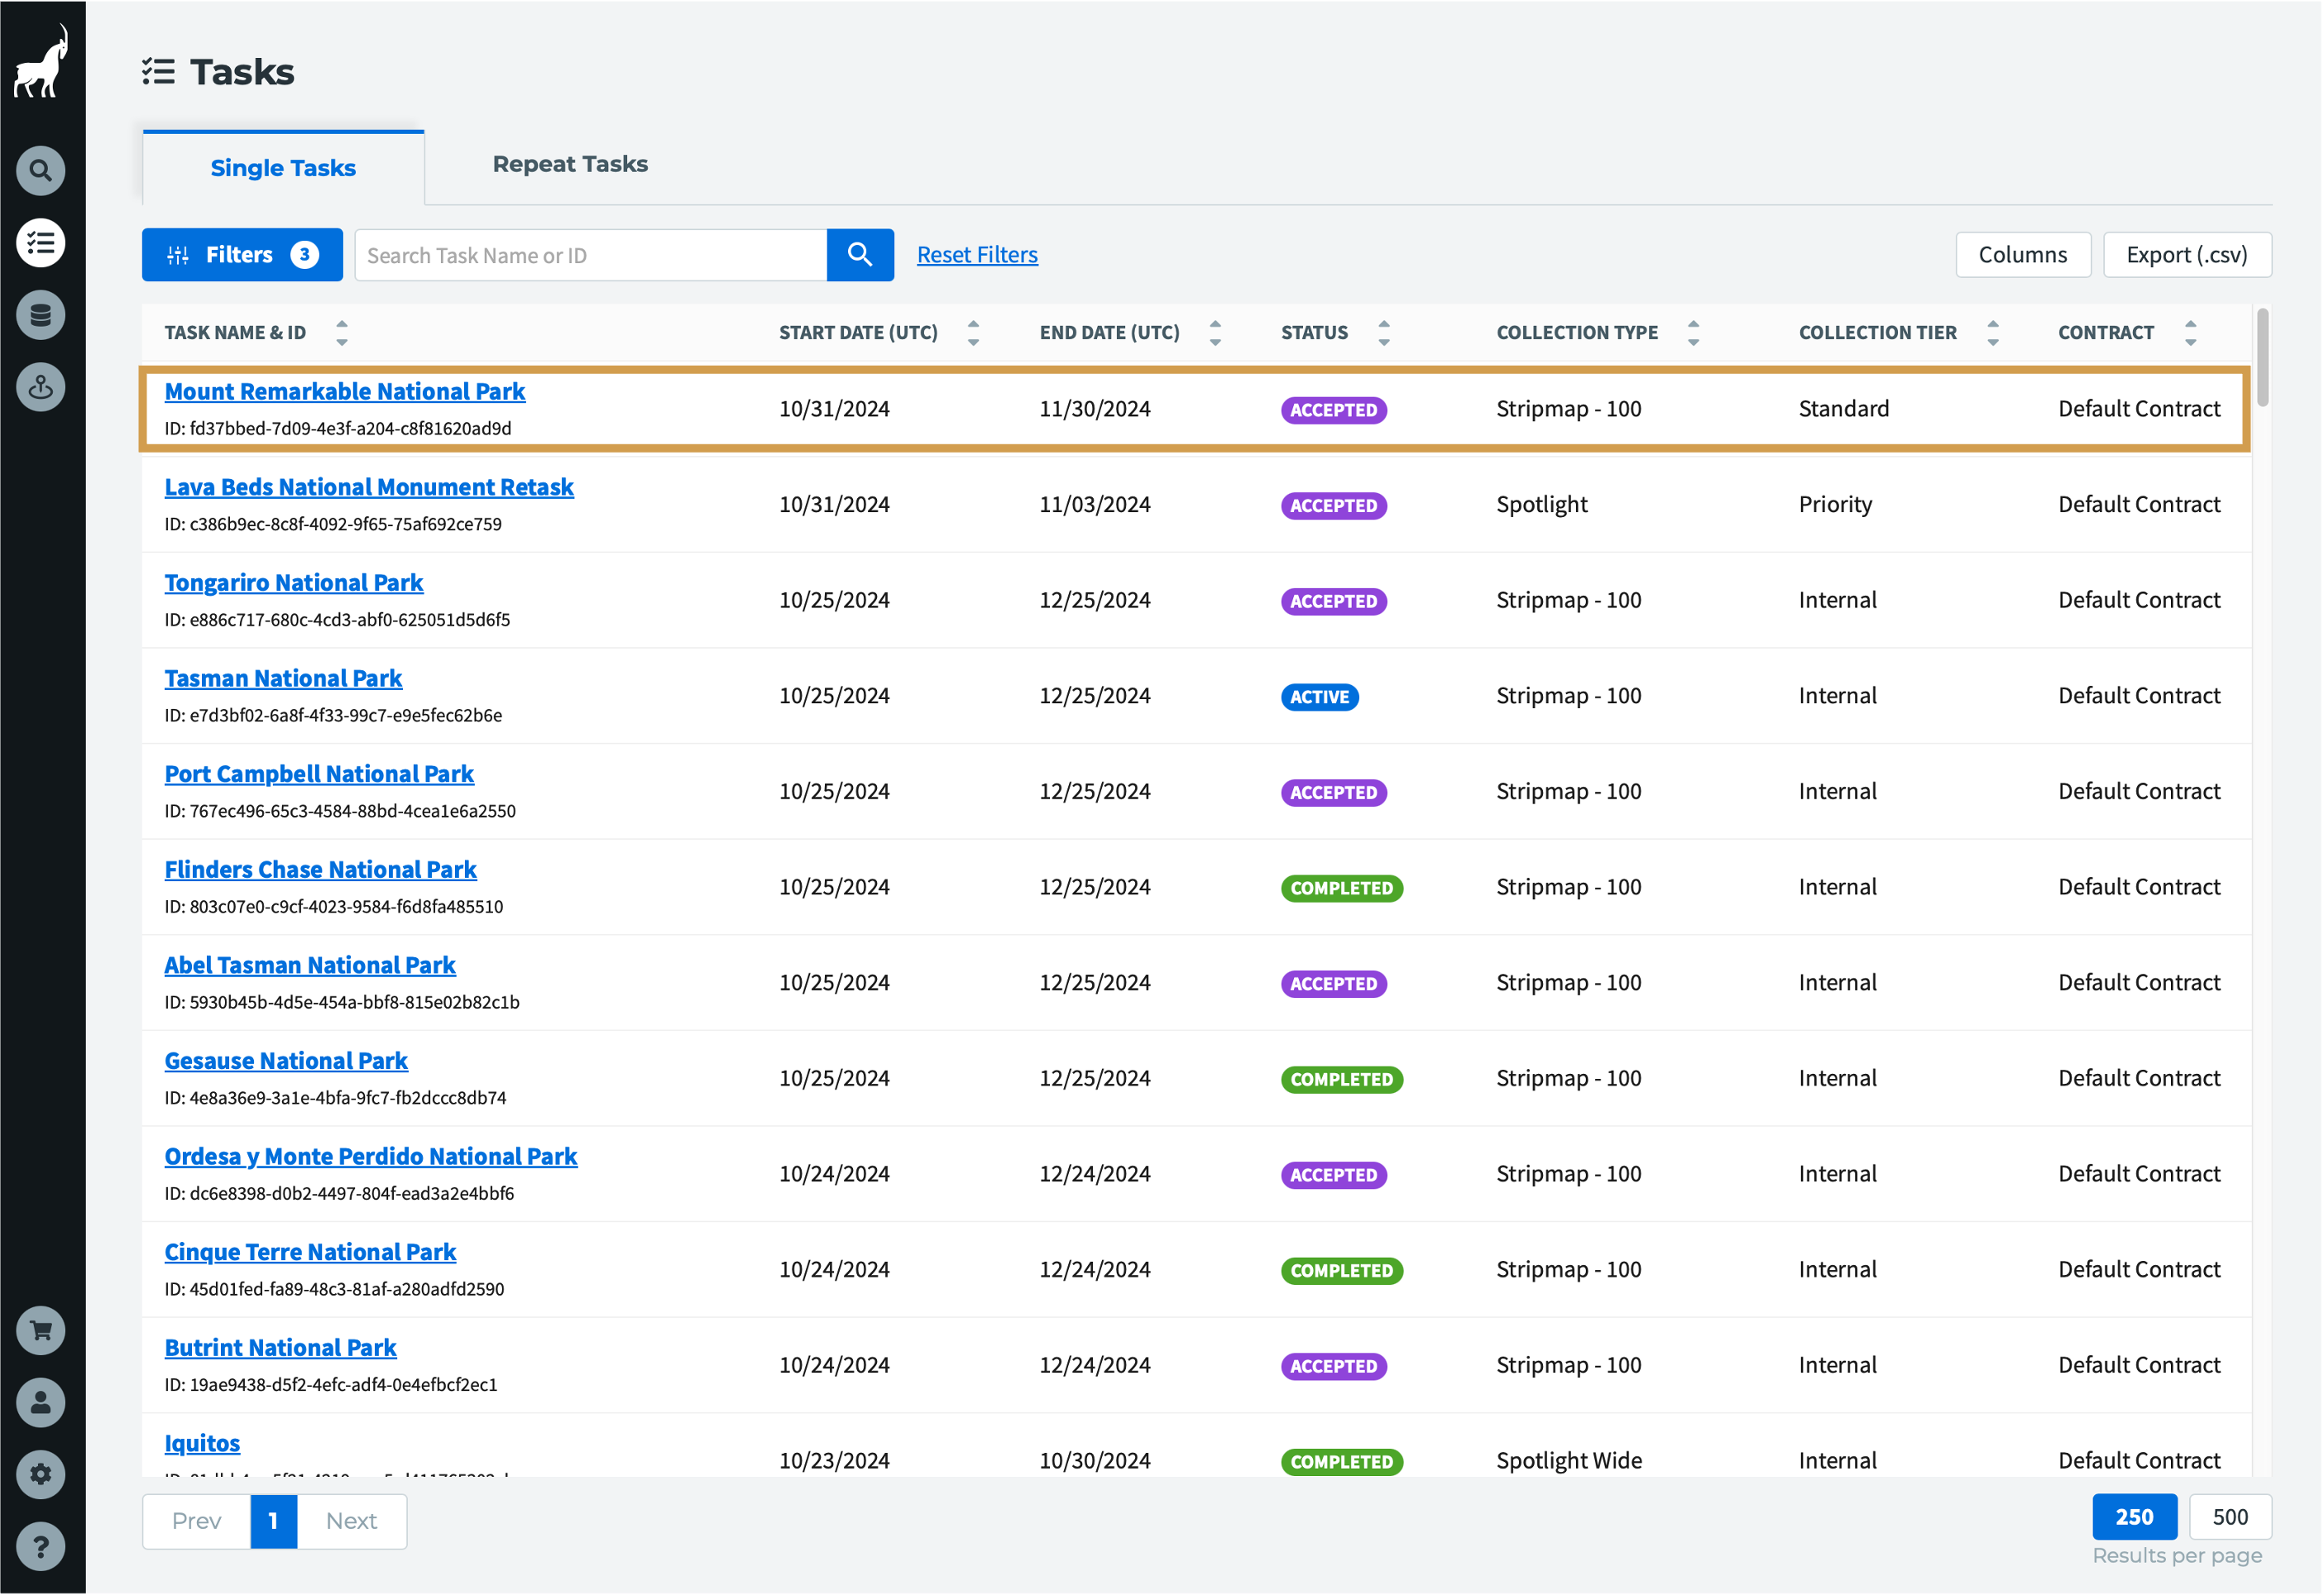Sort by Collection Tier column arrows
2324x1596 pixels.
click(x=1992, y=333)
